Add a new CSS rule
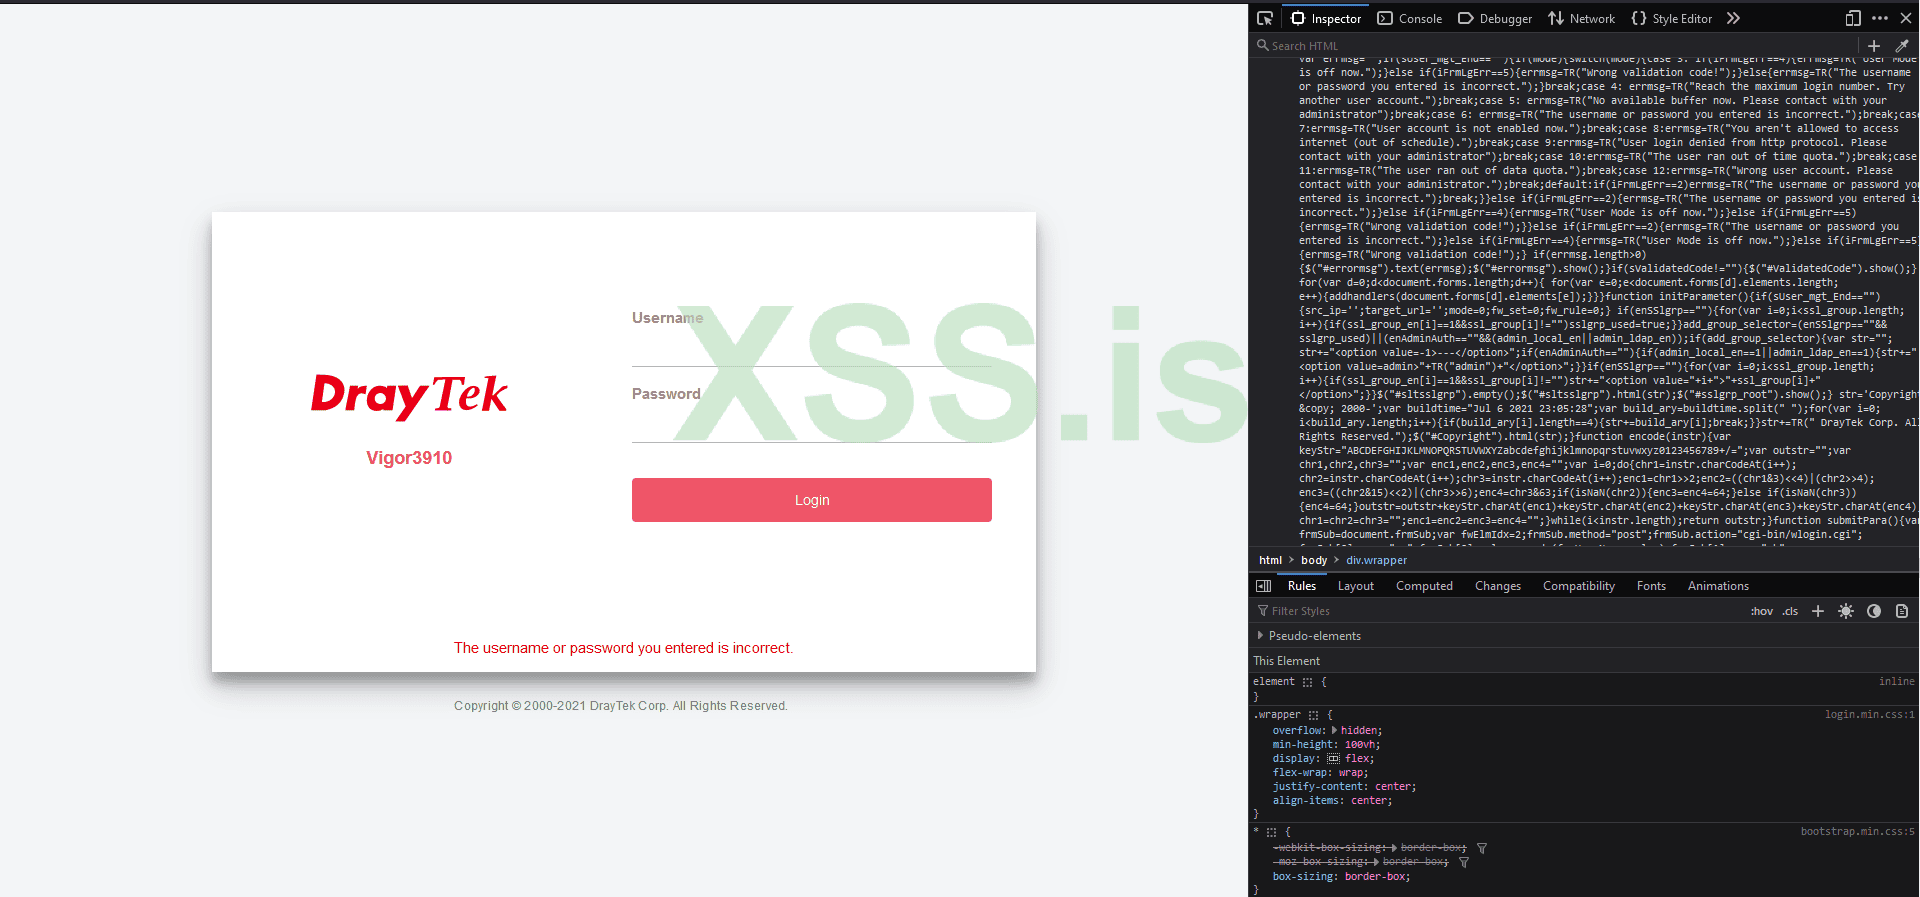The height and width of the screenshot is (897, 1920). (1818, 611)
